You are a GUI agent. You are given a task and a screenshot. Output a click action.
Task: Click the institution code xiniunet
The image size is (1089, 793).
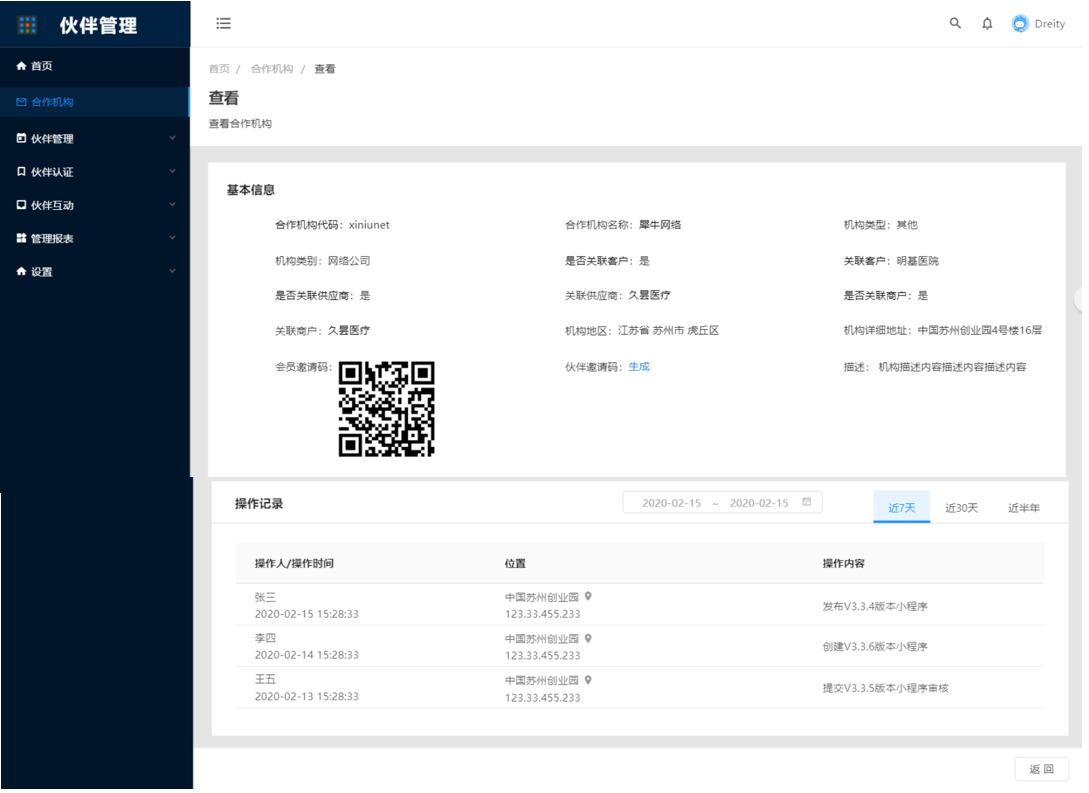point(369,225)
